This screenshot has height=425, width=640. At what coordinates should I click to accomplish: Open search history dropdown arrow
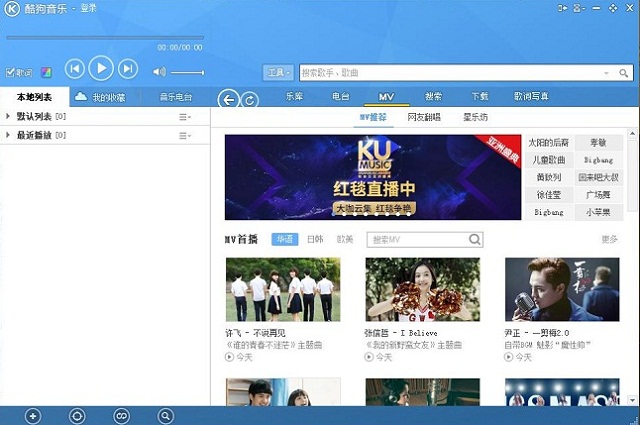tap(606, 73)
